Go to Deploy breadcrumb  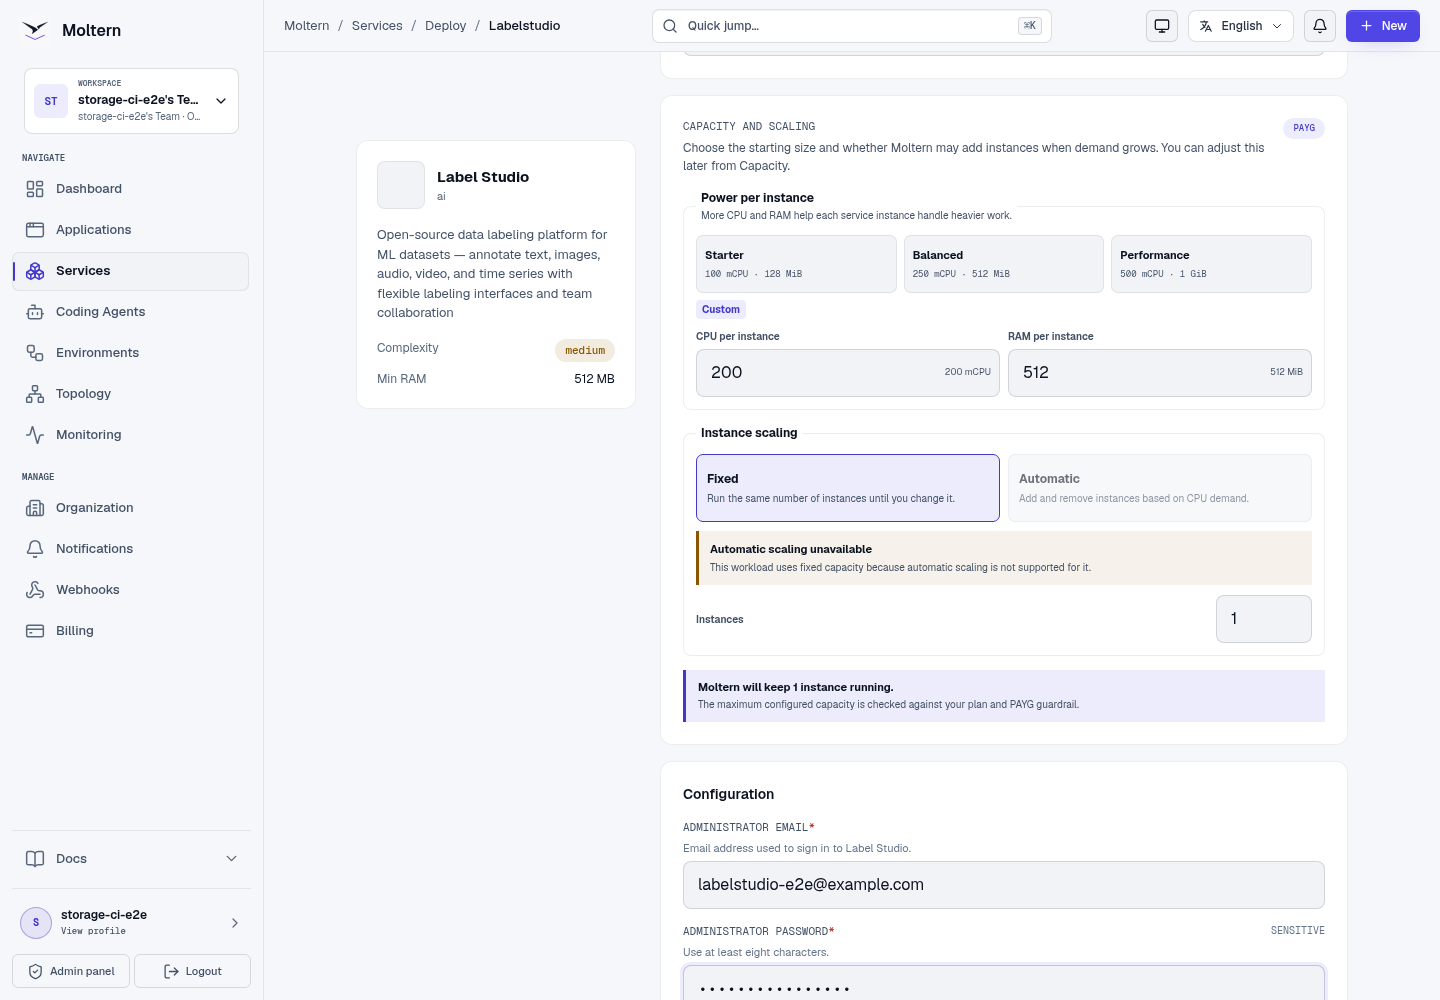[445, 26]
